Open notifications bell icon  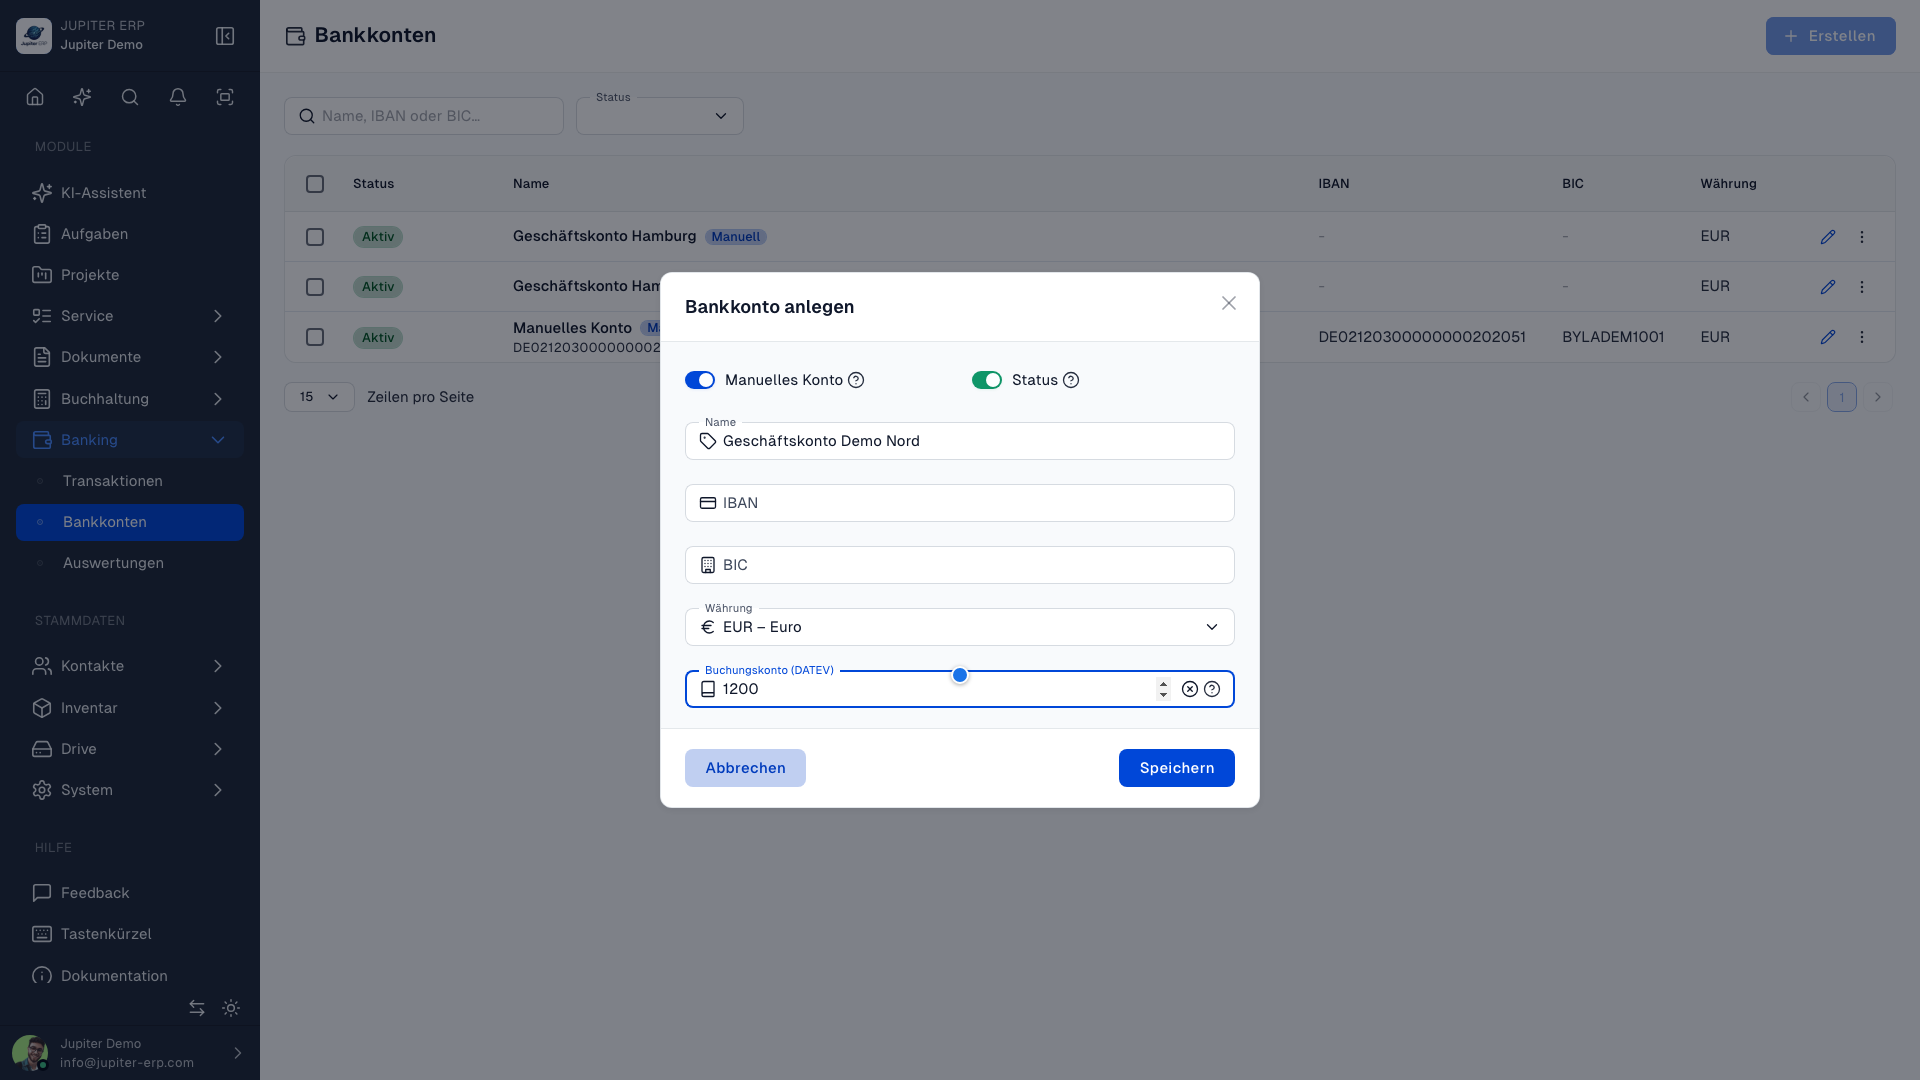point(178,97)
